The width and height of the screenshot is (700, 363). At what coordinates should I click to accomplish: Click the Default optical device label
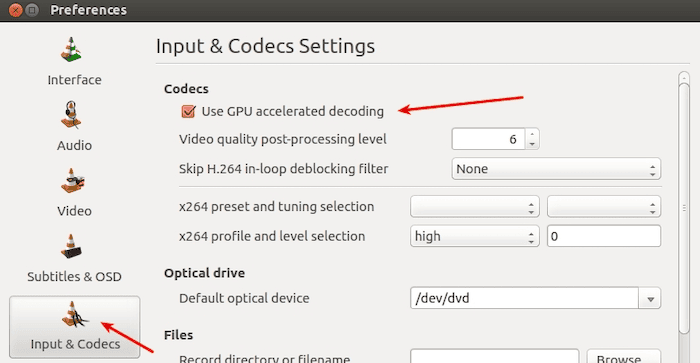244,298
